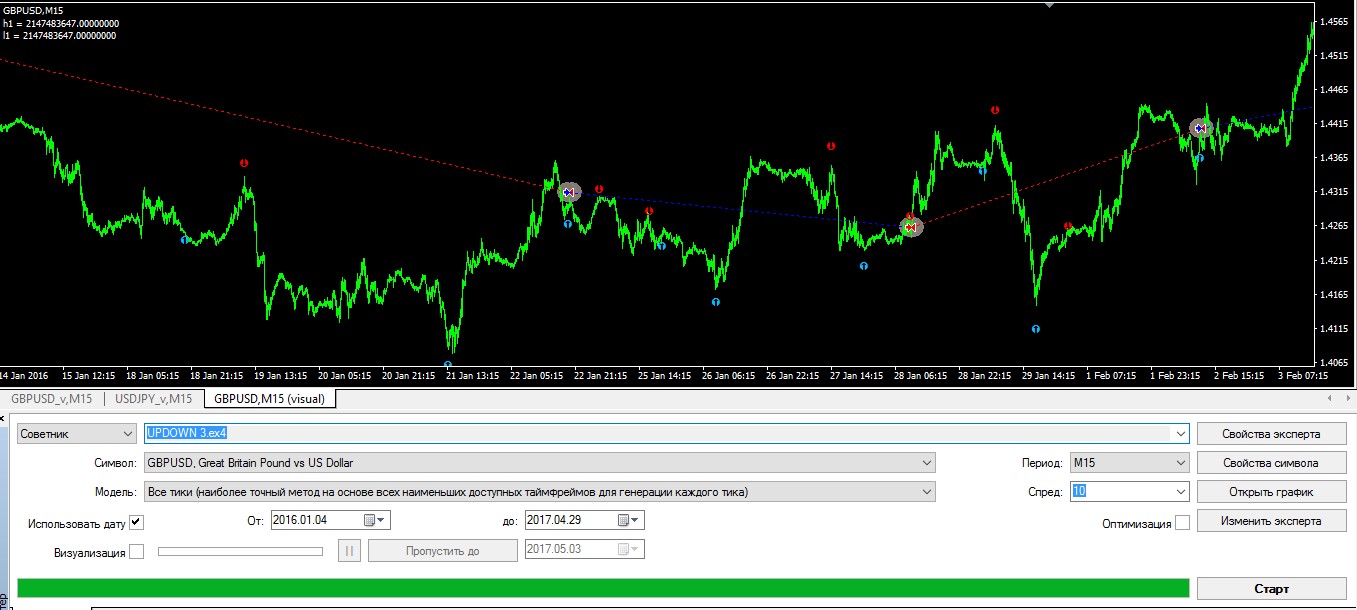The image size is (1357, 610).
Task: Open the "Символ" GBPUSD dropdown
Action: tap(539, 463)
